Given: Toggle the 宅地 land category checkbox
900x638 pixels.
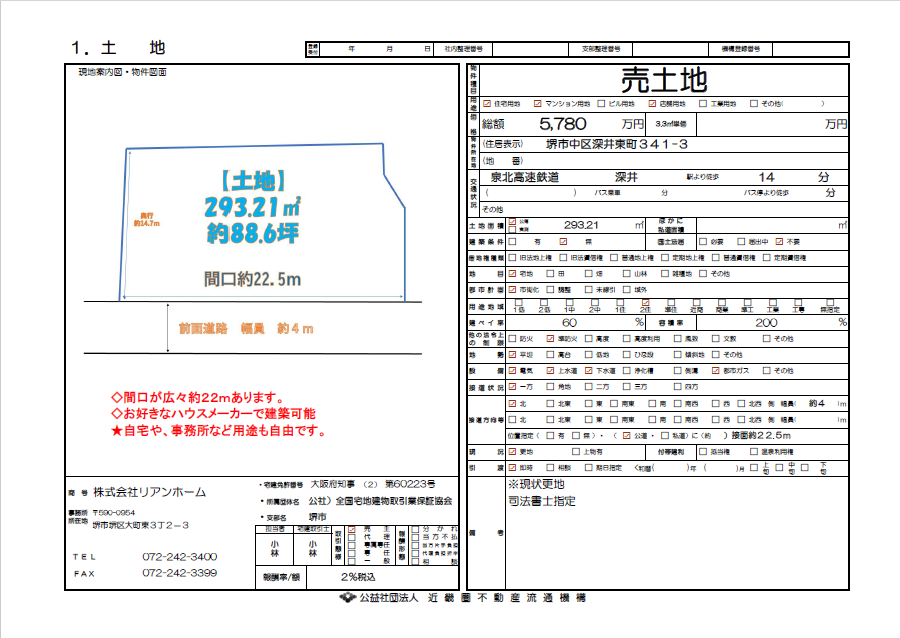Looking at the screenshot, I should tap(513, 273).
